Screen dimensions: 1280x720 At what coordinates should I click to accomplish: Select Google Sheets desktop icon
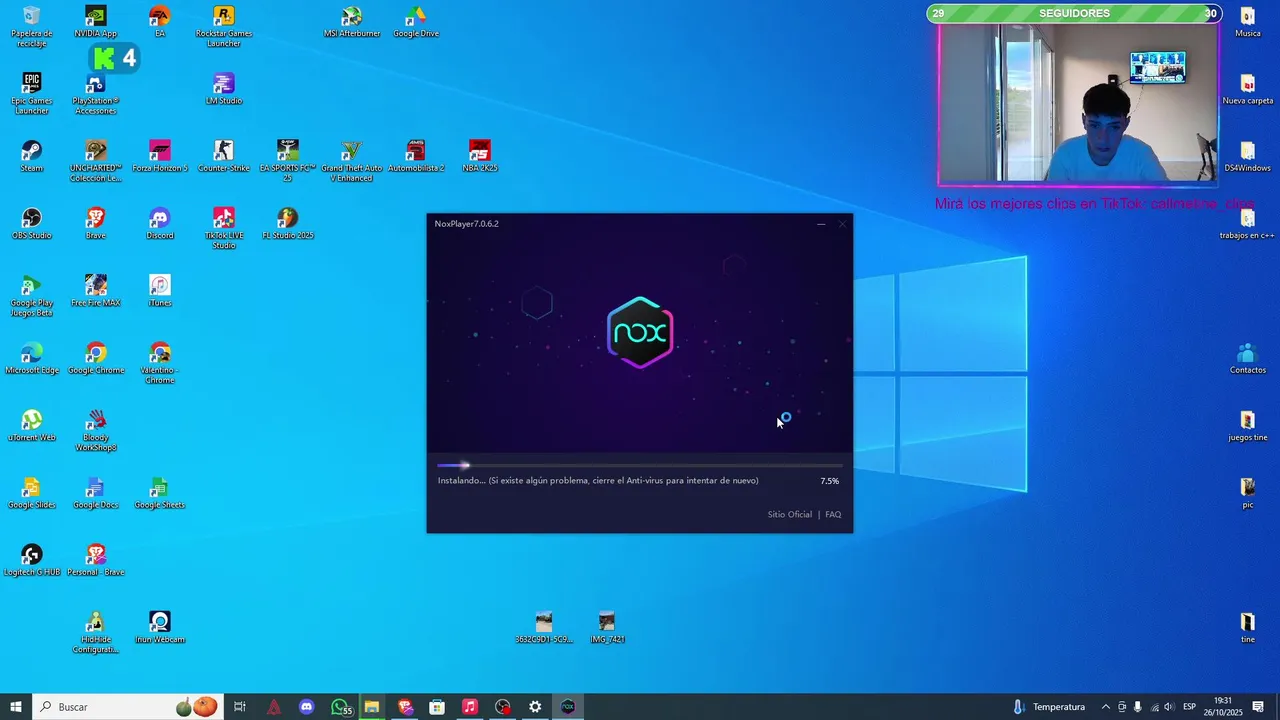pyautogui.click(x=160, y=493)
